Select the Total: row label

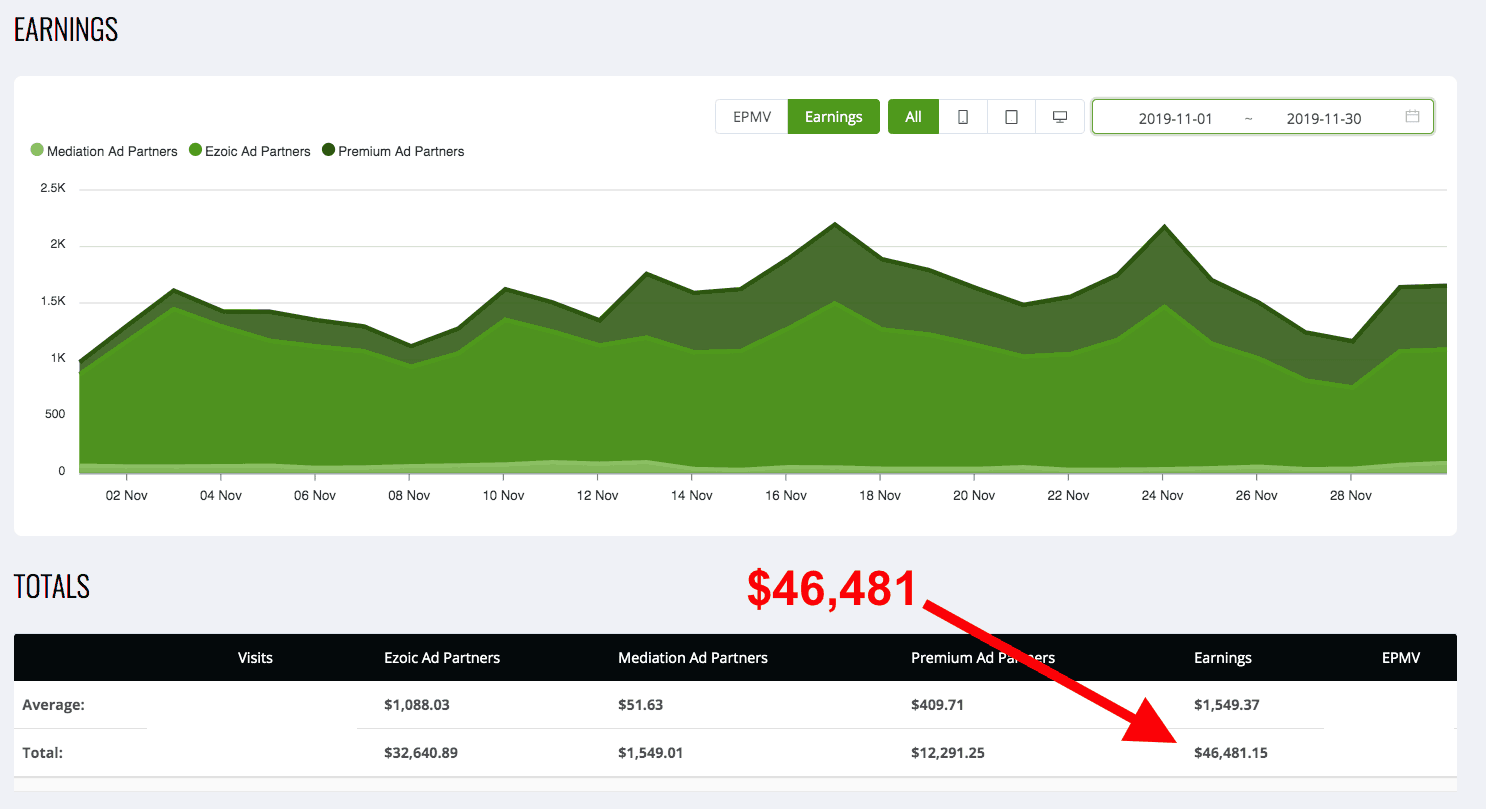point(43,753)
